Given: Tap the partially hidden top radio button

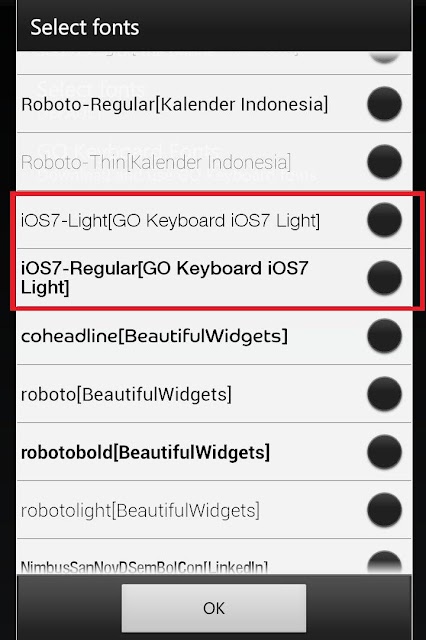Looking at the screenshot, I should point(384,58).
